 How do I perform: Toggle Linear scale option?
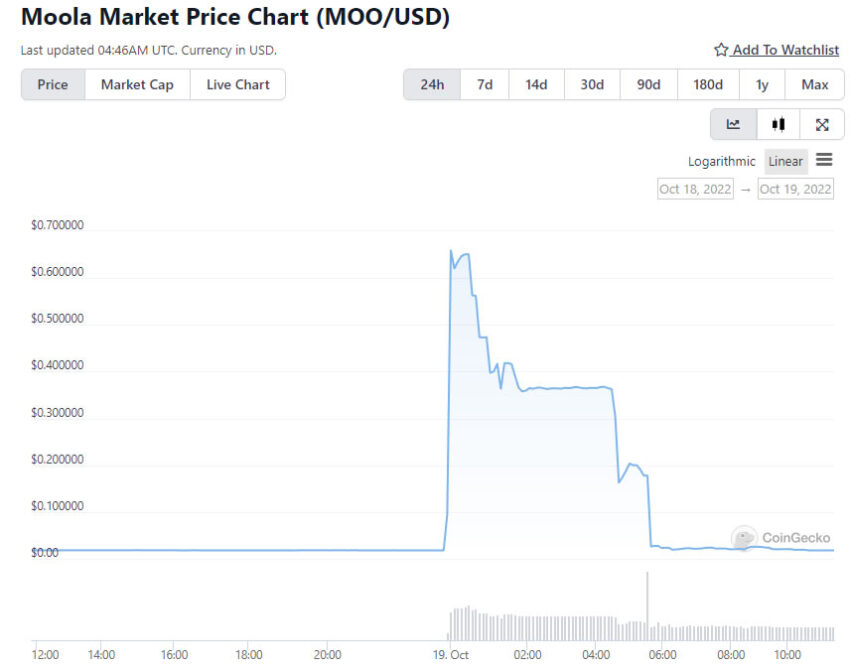(x=785, y=161)
